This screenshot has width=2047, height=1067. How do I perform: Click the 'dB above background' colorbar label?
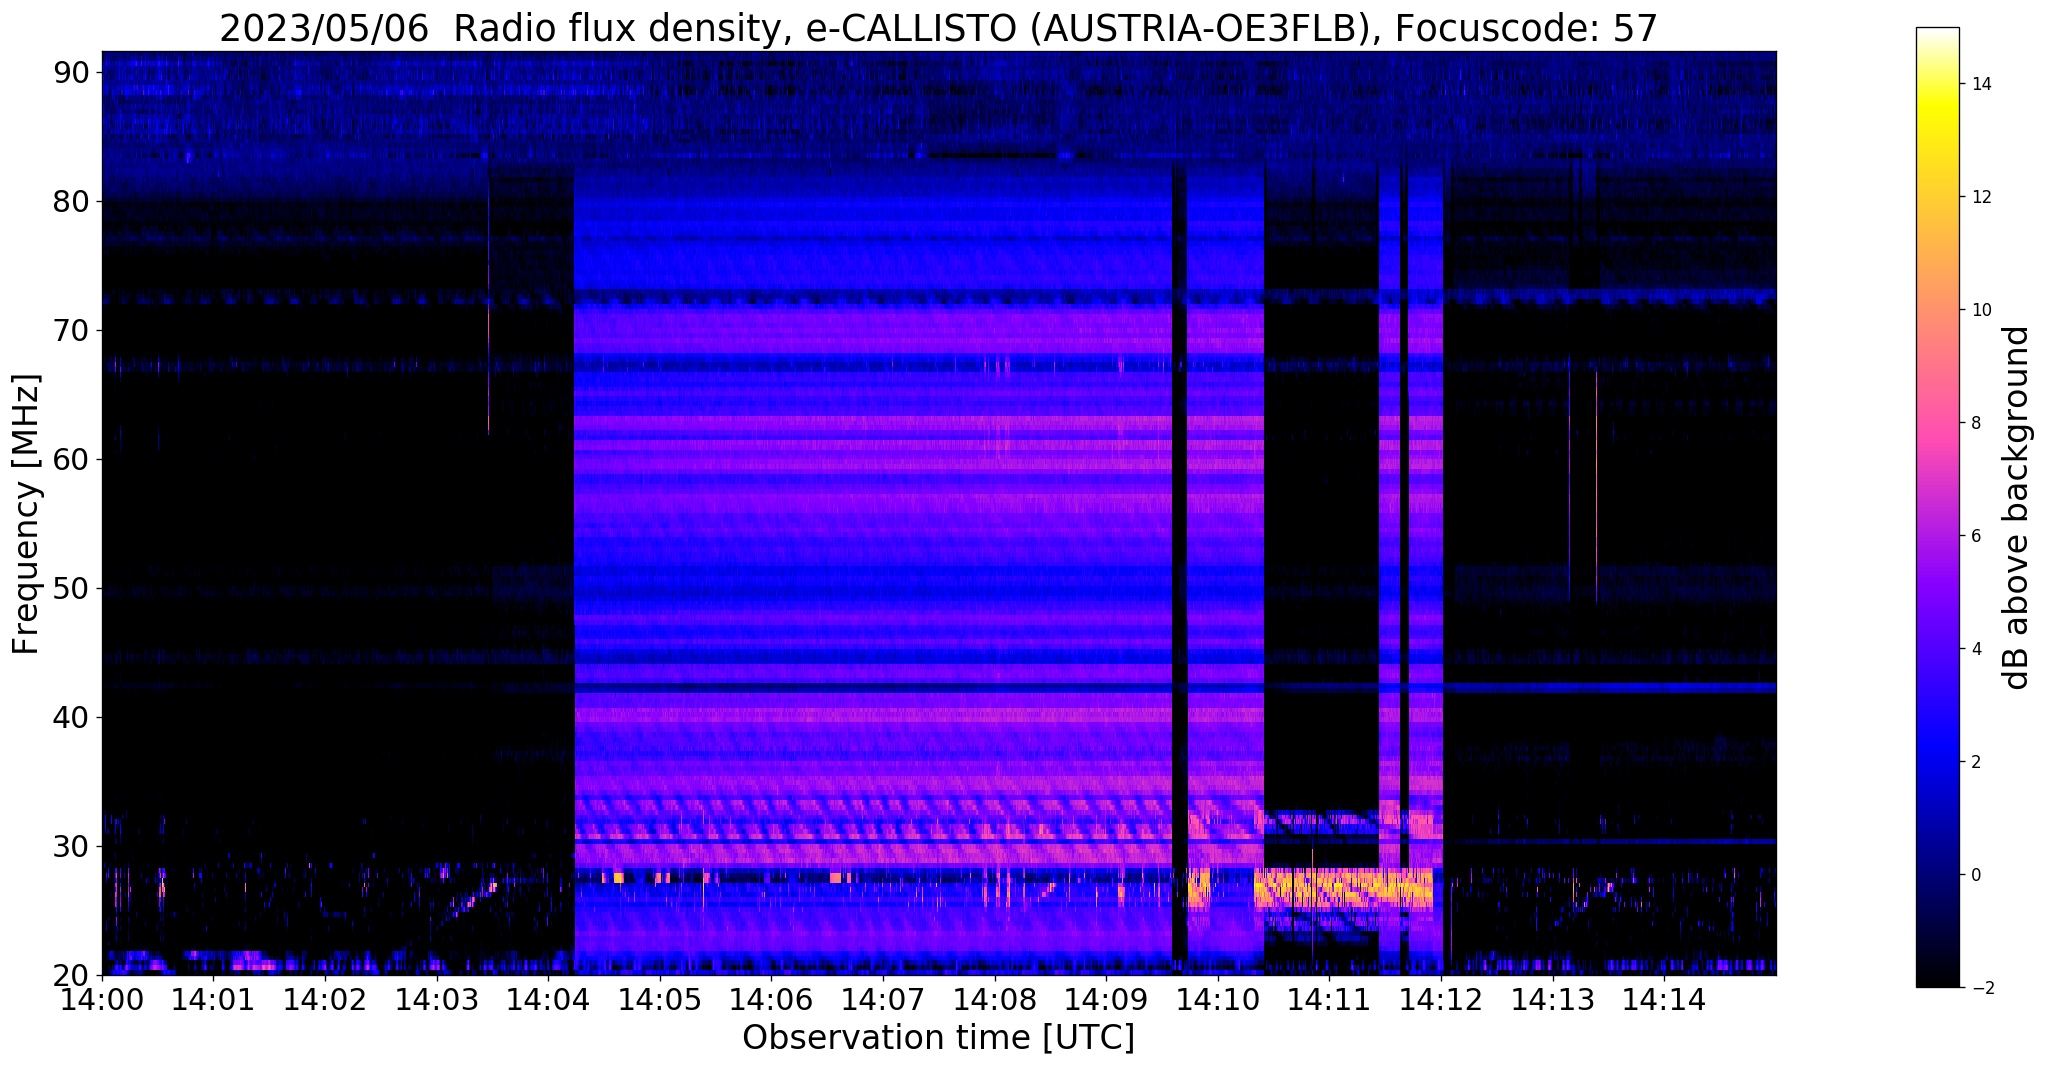tap(2017, 508)
